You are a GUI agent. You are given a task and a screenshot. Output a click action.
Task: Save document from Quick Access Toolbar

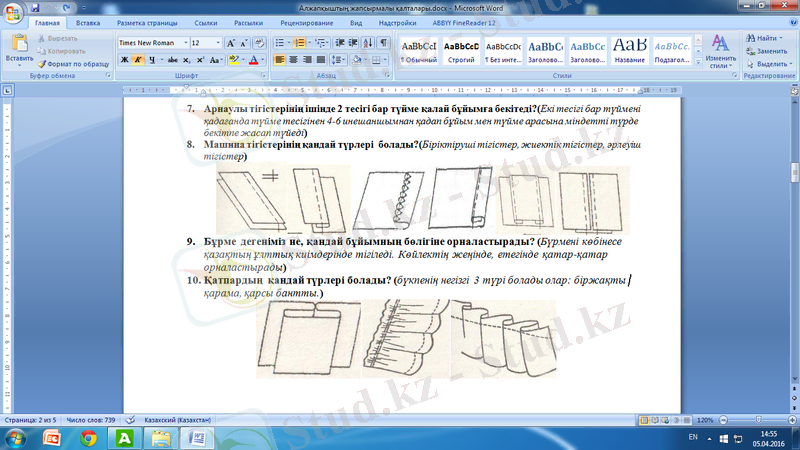(36, 6)
